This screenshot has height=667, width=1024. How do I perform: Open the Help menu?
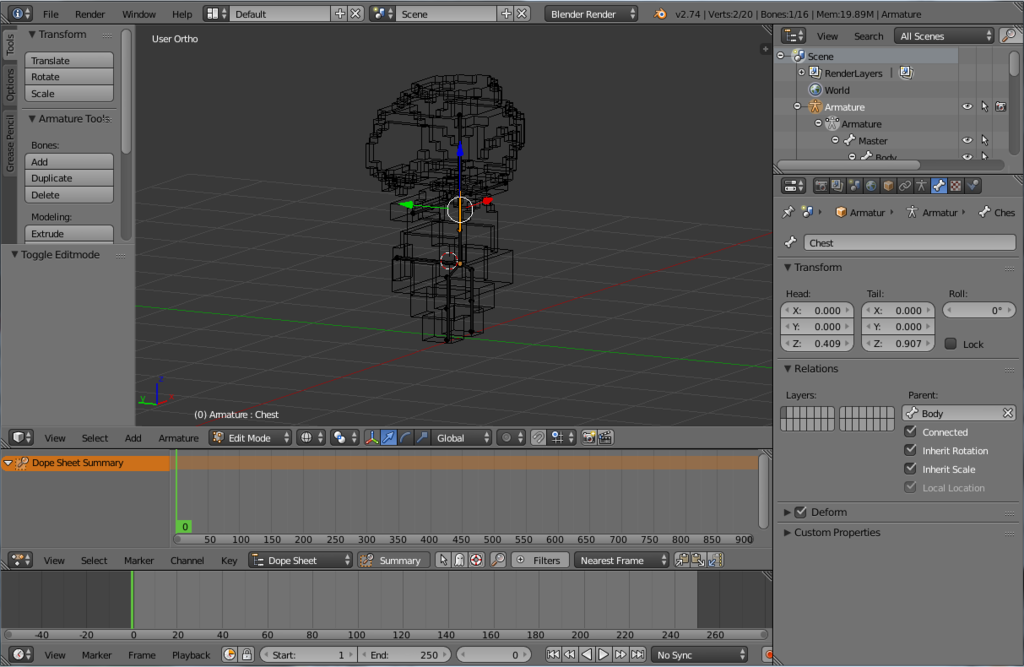(182, 14)
